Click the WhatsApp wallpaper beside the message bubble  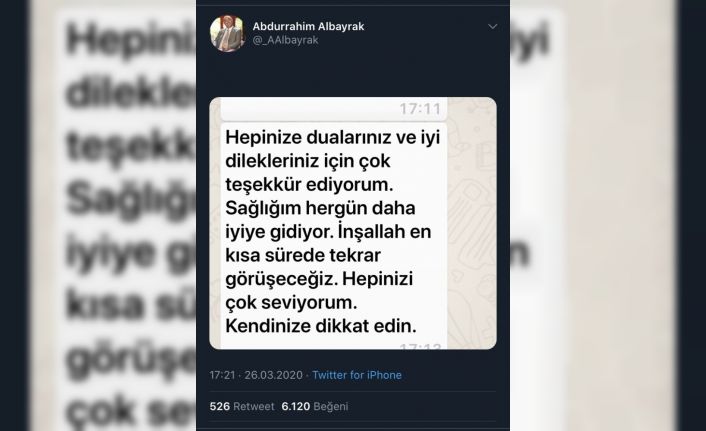pyautogui.click(x=471, y=223)
